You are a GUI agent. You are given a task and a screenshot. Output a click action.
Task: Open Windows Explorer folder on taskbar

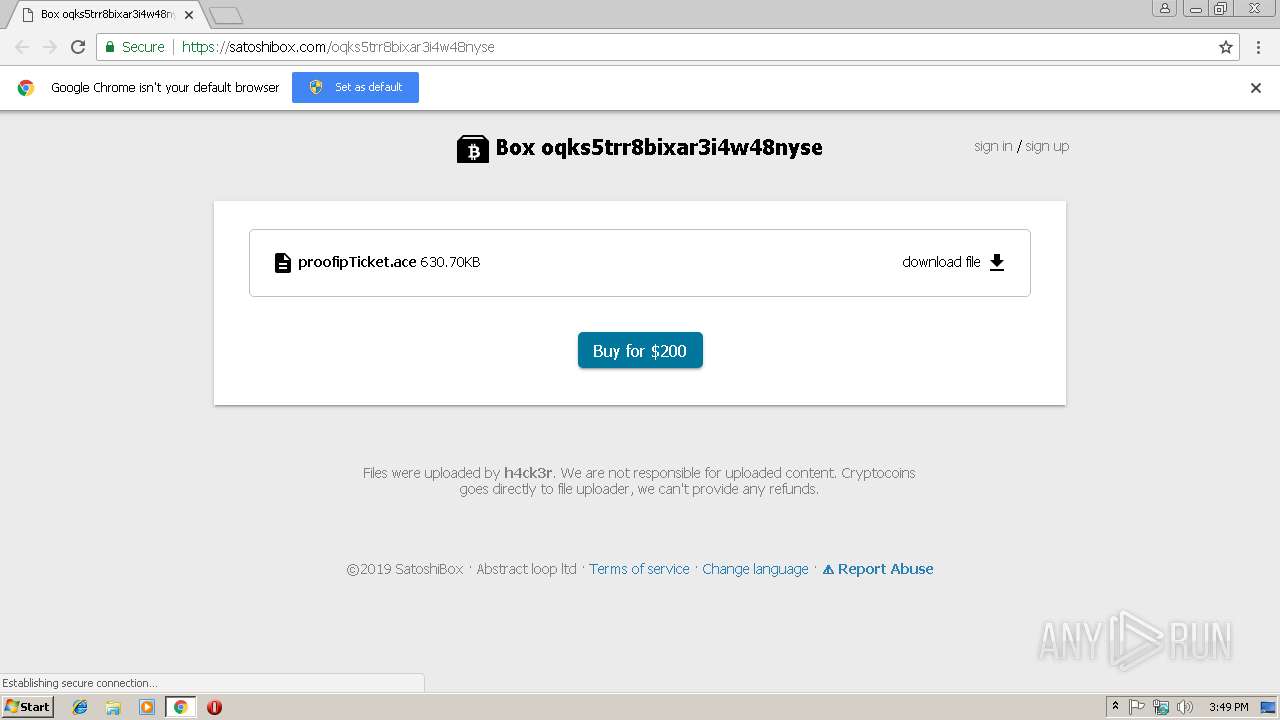tap(113, 707)
